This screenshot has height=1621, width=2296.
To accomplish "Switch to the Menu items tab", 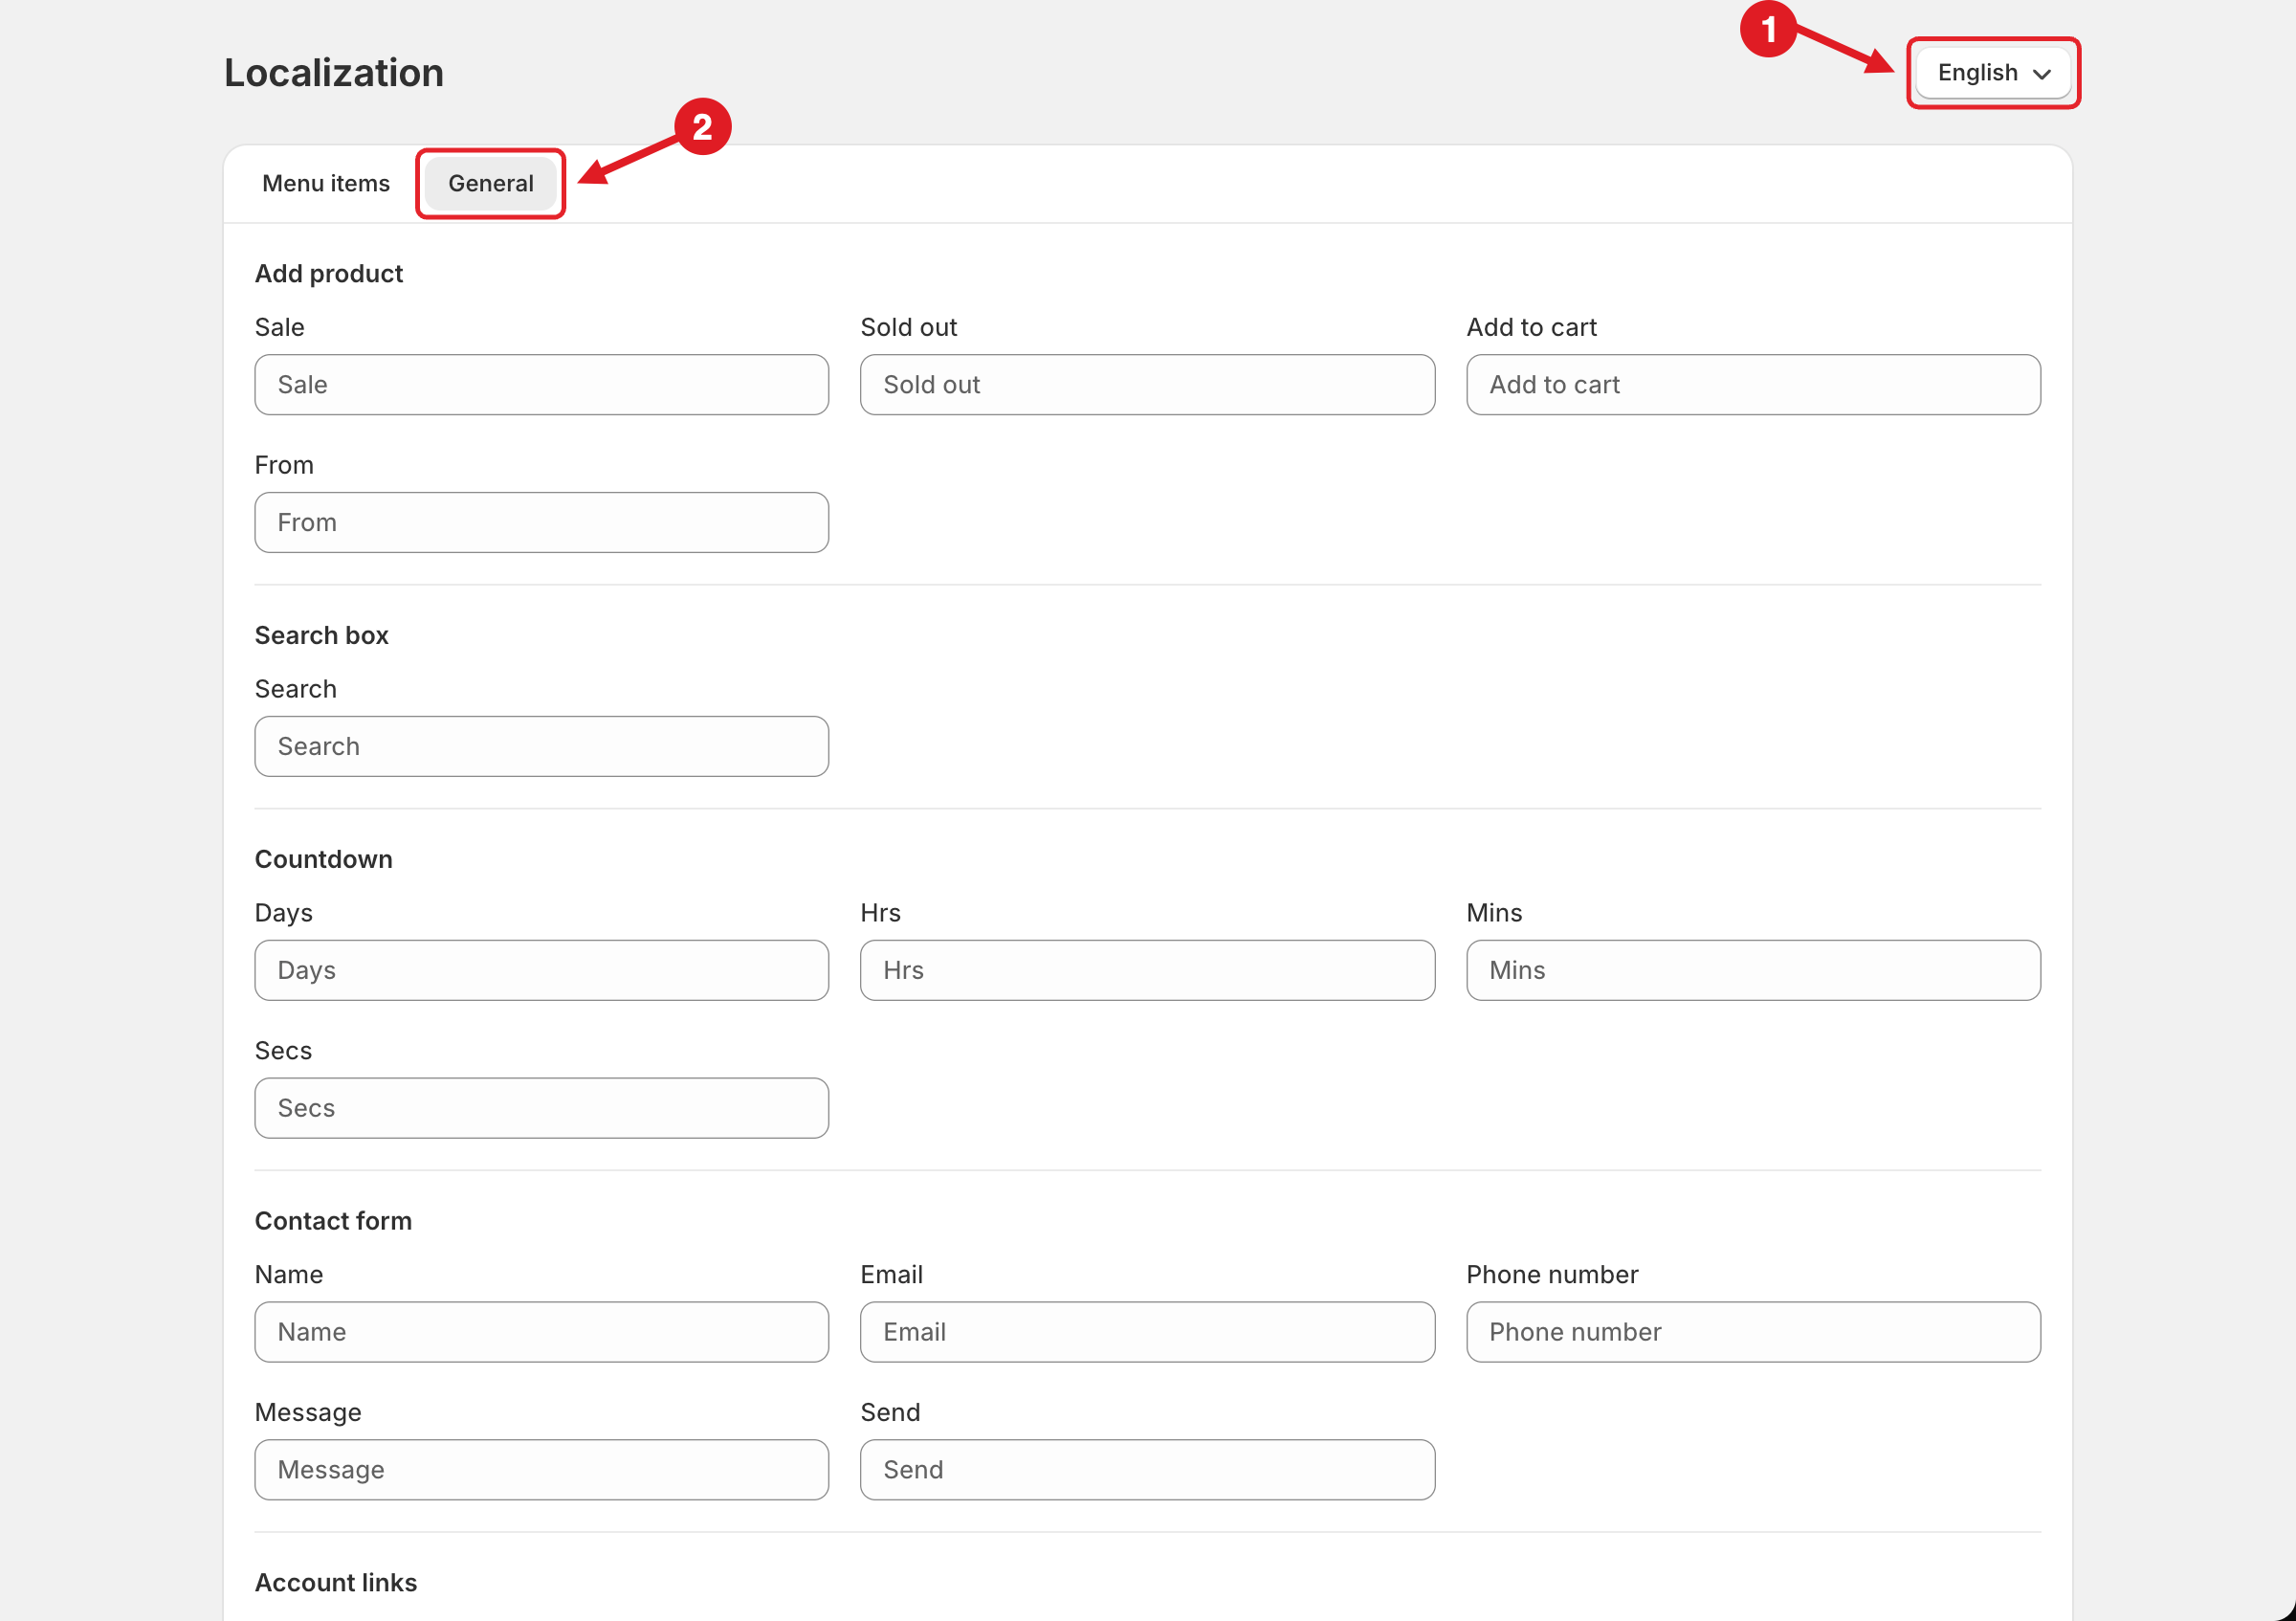I will point(326,183).
